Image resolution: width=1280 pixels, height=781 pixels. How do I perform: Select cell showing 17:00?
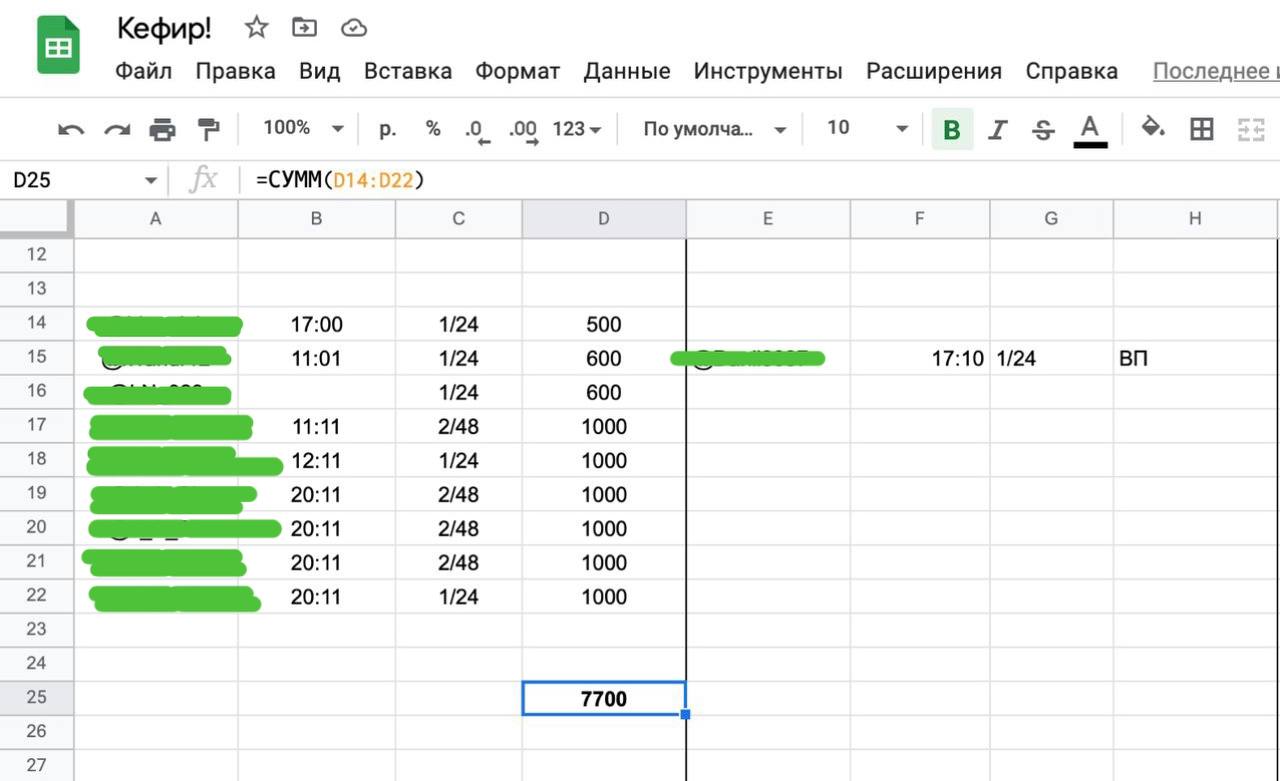(x=316, y=324)
